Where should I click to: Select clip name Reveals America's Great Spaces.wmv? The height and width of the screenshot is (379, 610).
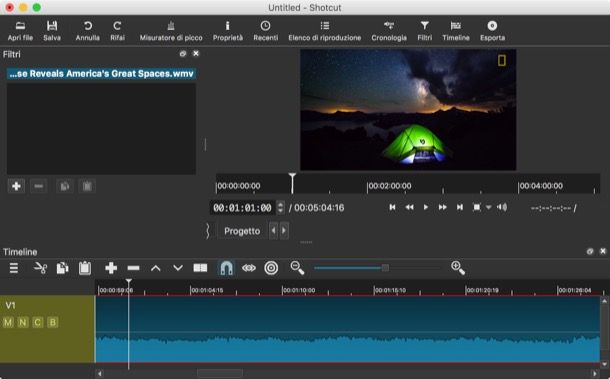(101, 74)
